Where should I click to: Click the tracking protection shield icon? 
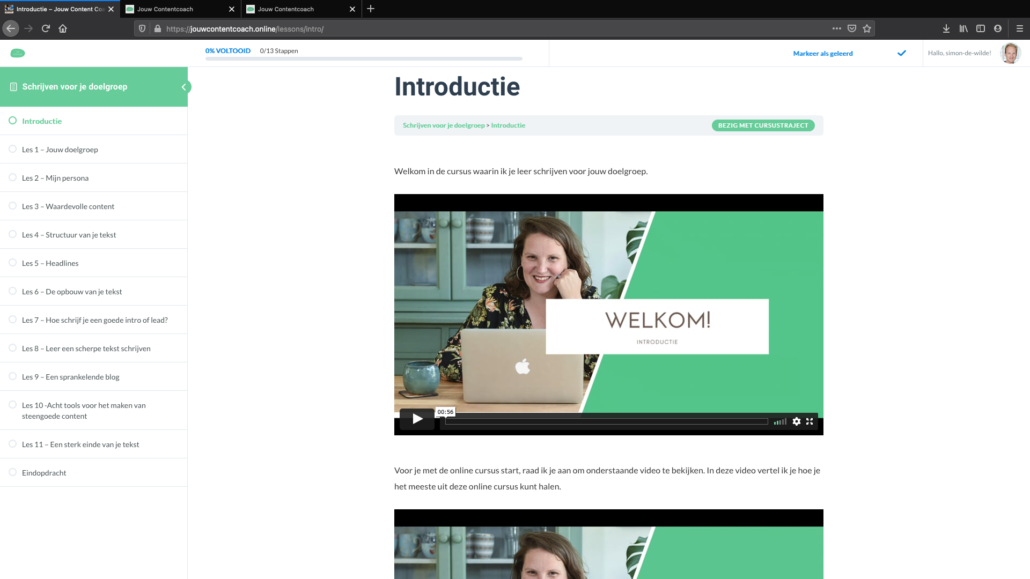(x=142, y=28)
